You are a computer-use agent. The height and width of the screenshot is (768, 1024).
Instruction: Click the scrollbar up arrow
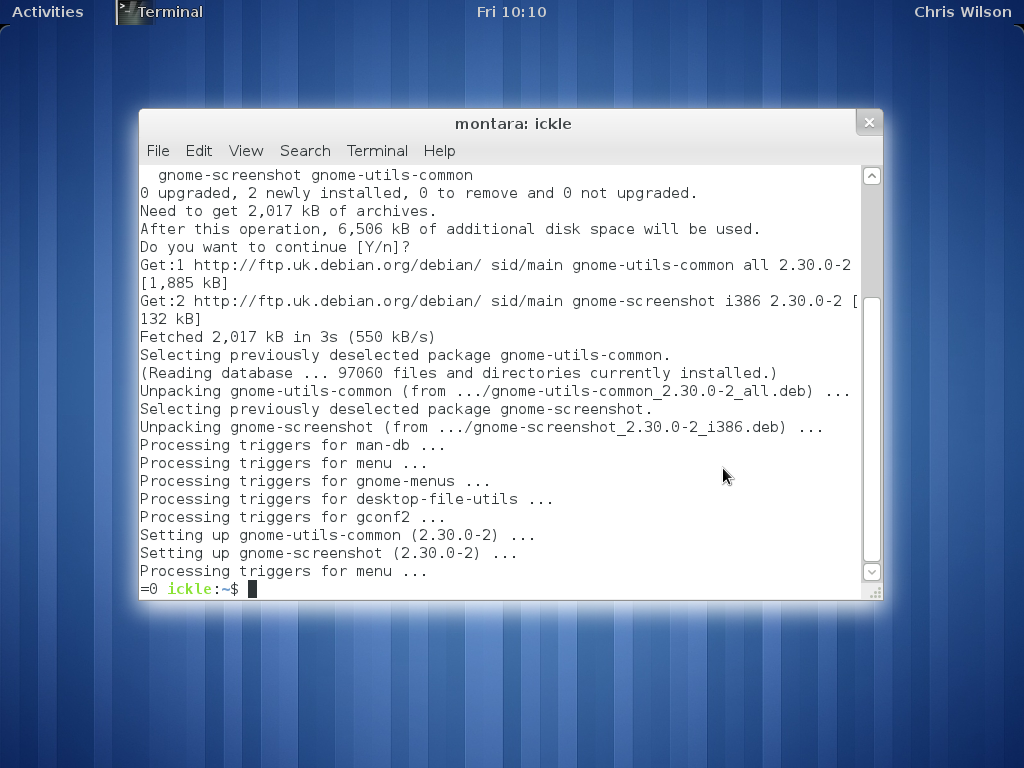871,176
